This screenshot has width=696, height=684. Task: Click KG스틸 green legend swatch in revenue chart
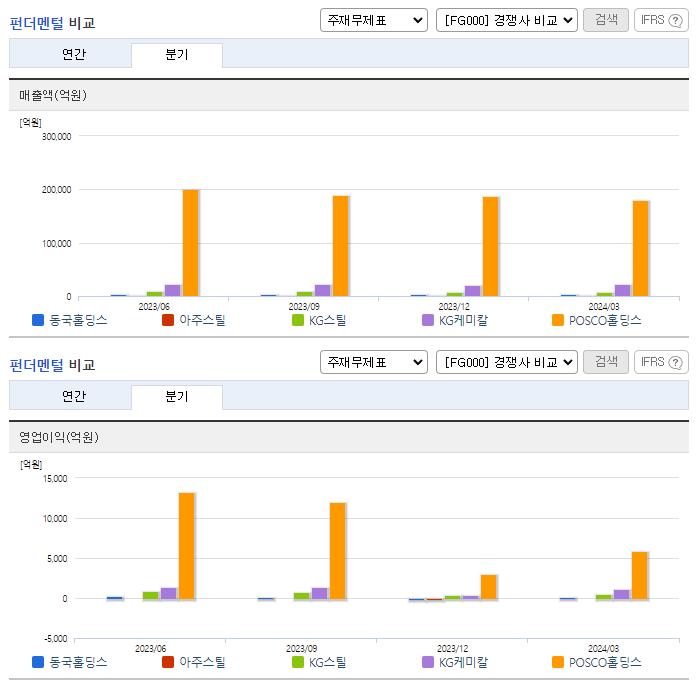(x=298, y=320)
